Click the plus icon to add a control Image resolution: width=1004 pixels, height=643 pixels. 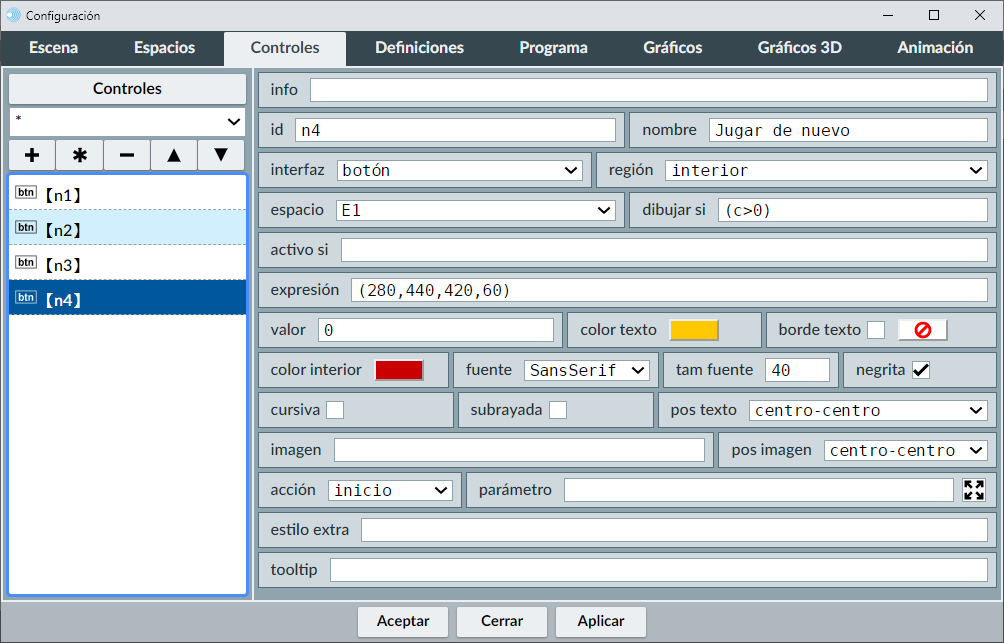[32, 155]
